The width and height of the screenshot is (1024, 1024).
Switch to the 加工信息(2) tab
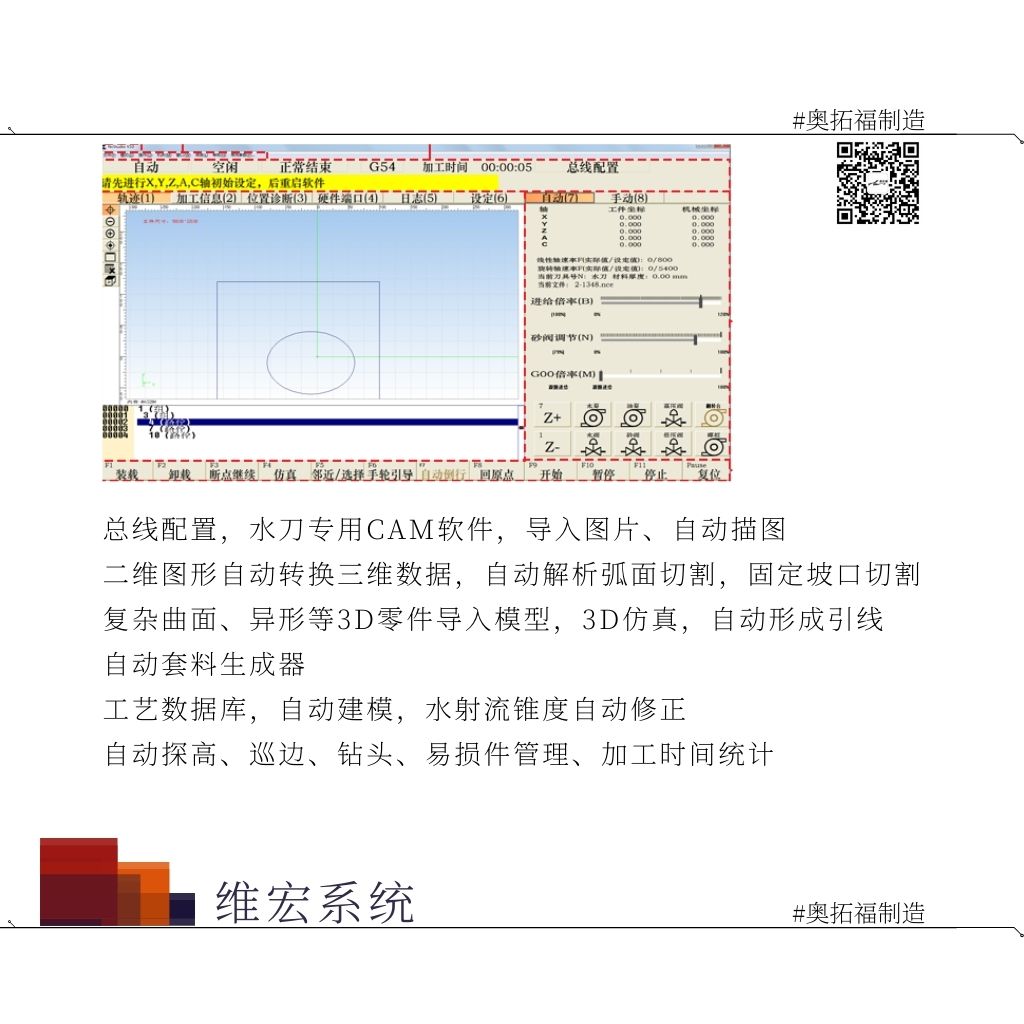coord(205,198)
